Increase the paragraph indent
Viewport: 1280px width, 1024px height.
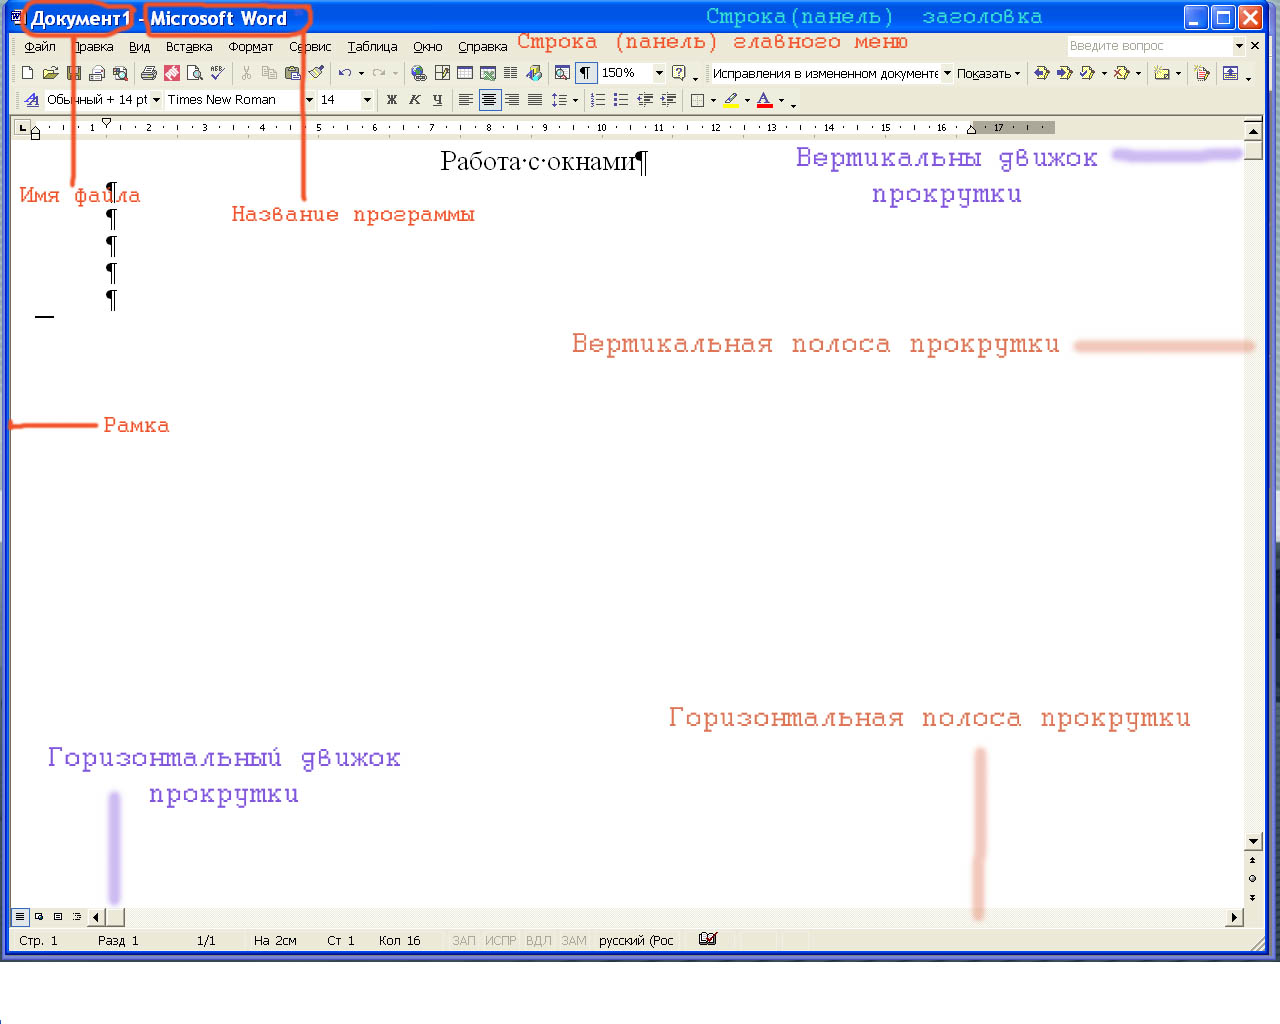(x=668, y=100)
